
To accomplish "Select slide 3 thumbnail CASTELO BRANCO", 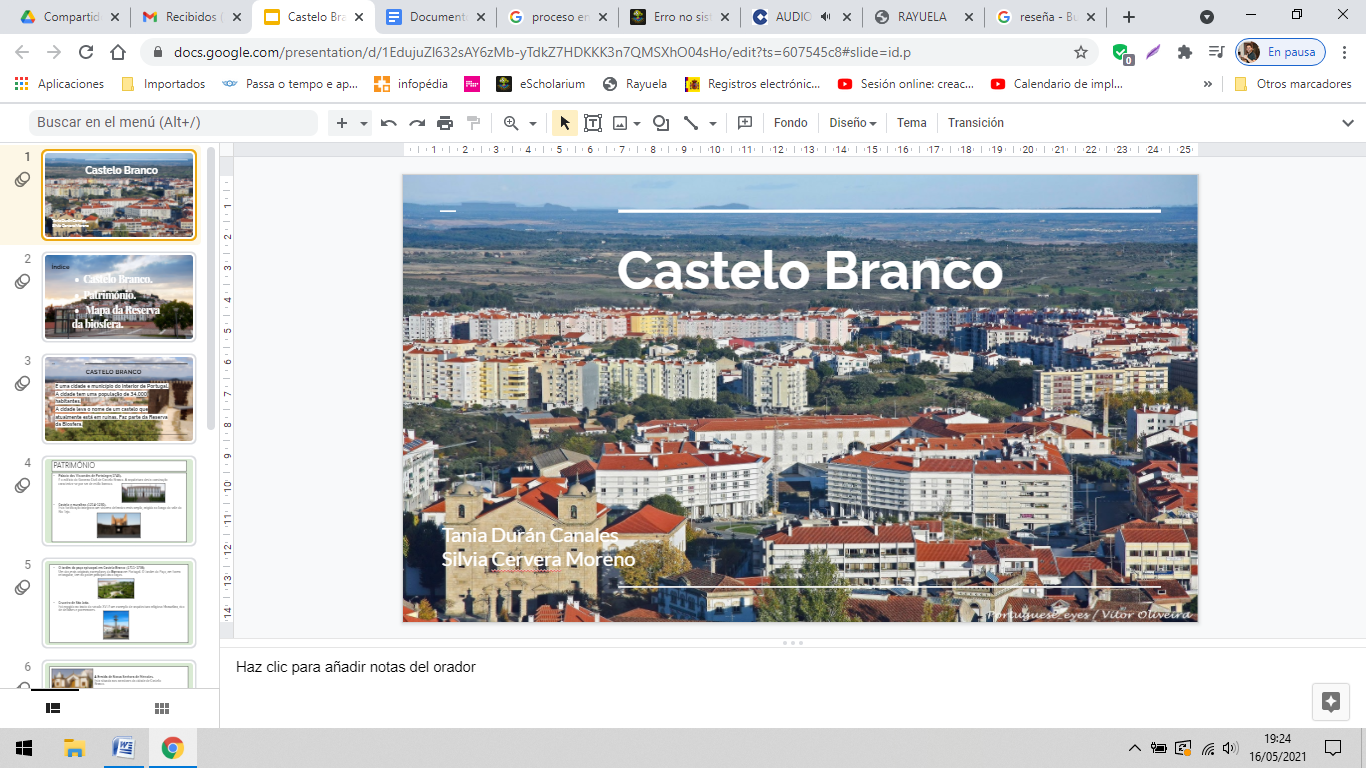I will [119, 399].
